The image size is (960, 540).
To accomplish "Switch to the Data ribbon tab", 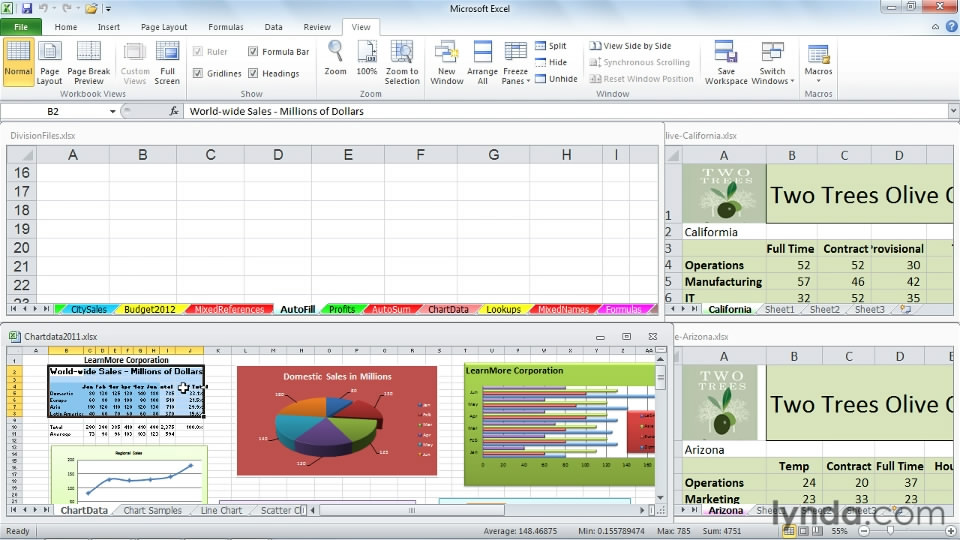I will click(273, 27).
